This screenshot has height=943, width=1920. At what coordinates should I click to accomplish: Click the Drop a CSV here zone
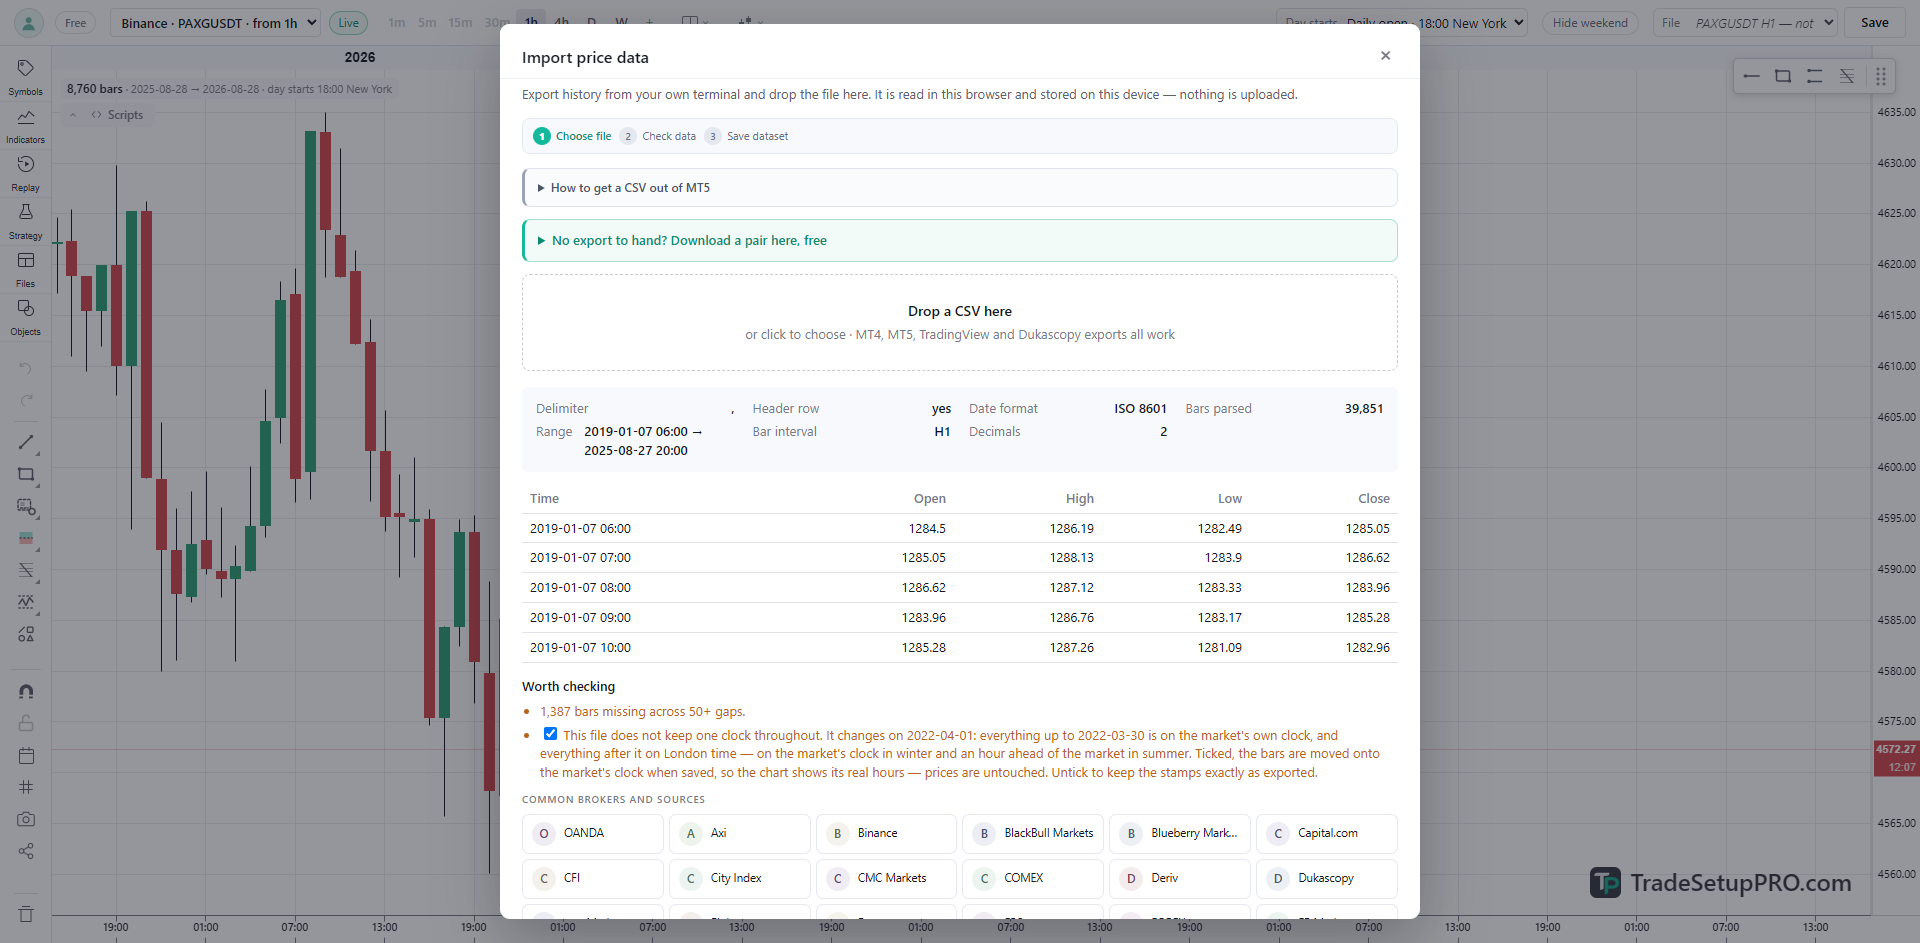tap(960, 323)
